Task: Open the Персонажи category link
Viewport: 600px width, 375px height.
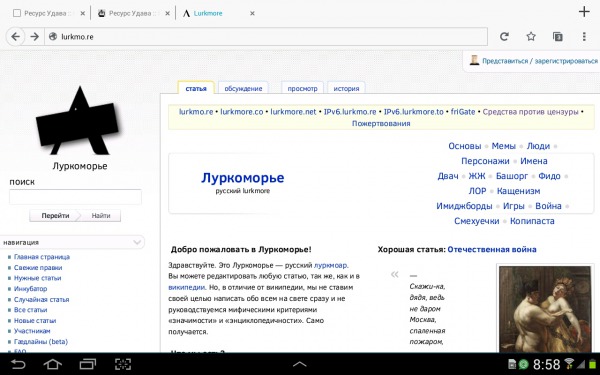Action: point(485,161)
